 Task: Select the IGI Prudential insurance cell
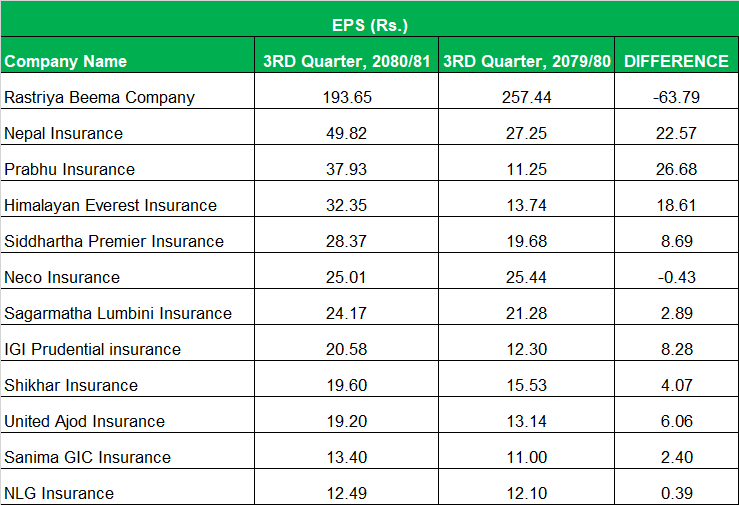(93, 349)
